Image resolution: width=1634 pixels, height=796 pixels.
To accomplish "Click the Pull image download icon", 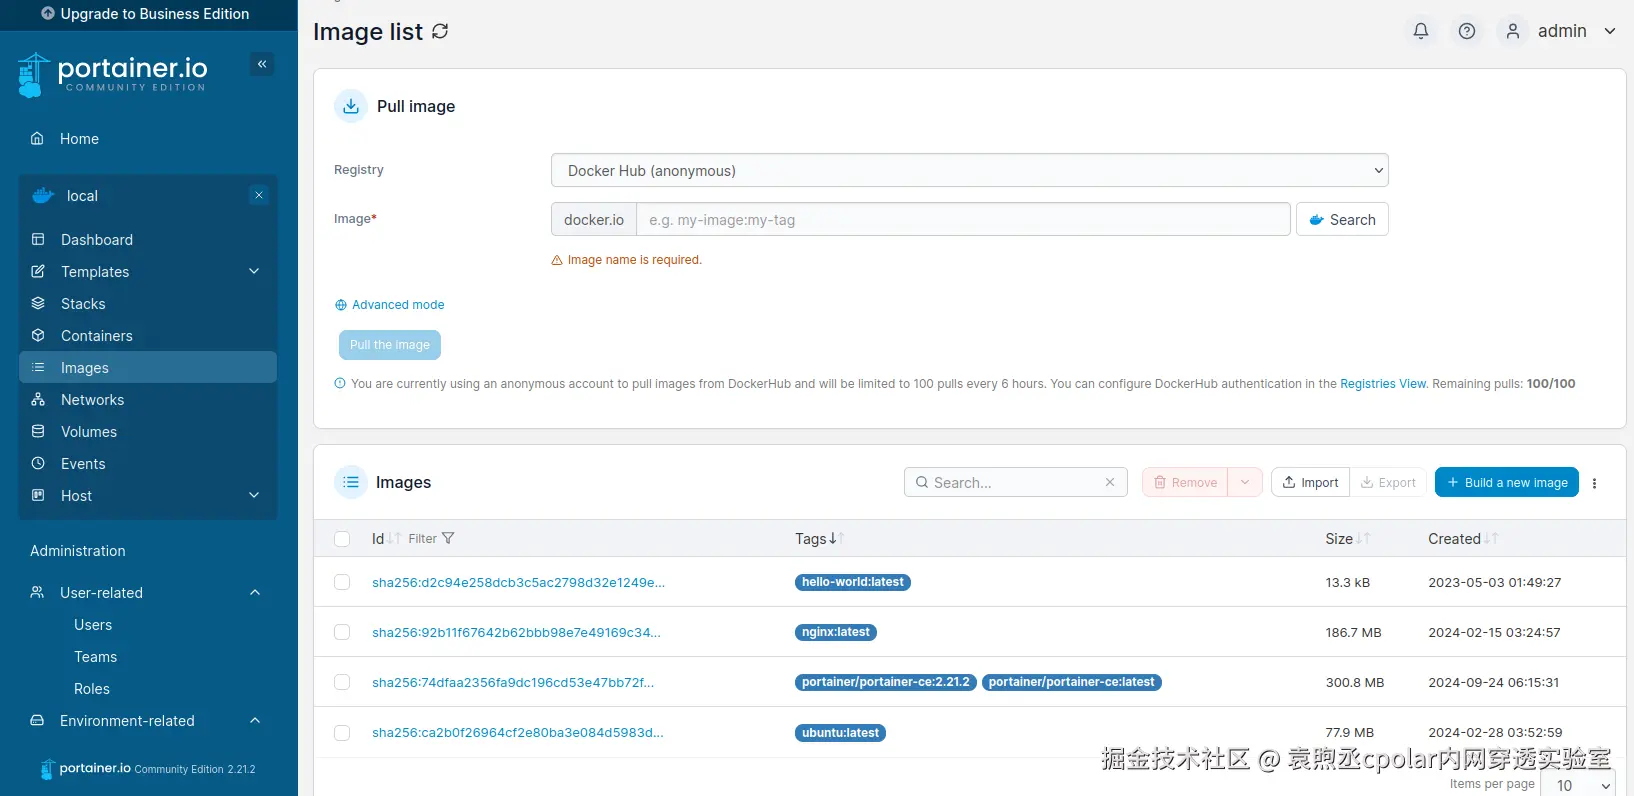I will pyautogui.click(x=351, y=106).
